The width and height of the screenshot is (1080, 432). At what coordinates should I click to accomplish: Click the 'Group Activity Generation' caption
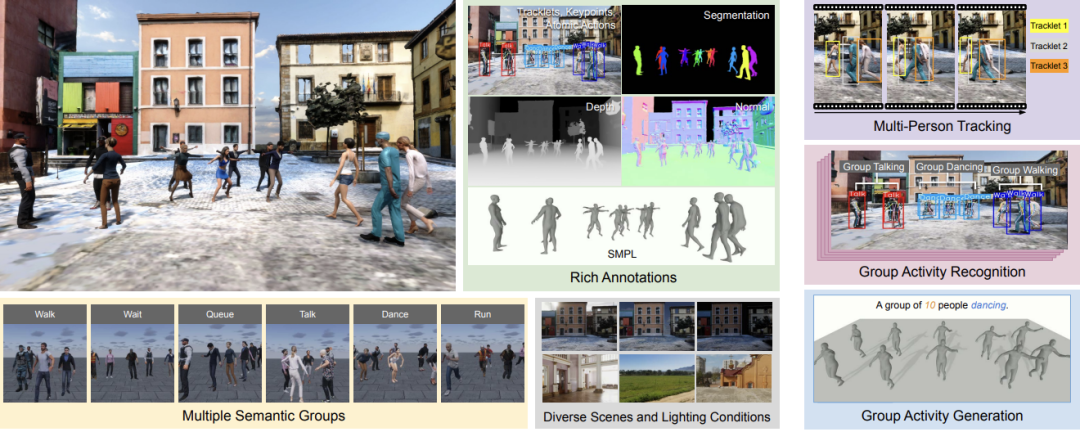pyautogui.click(x=942, y=415)
